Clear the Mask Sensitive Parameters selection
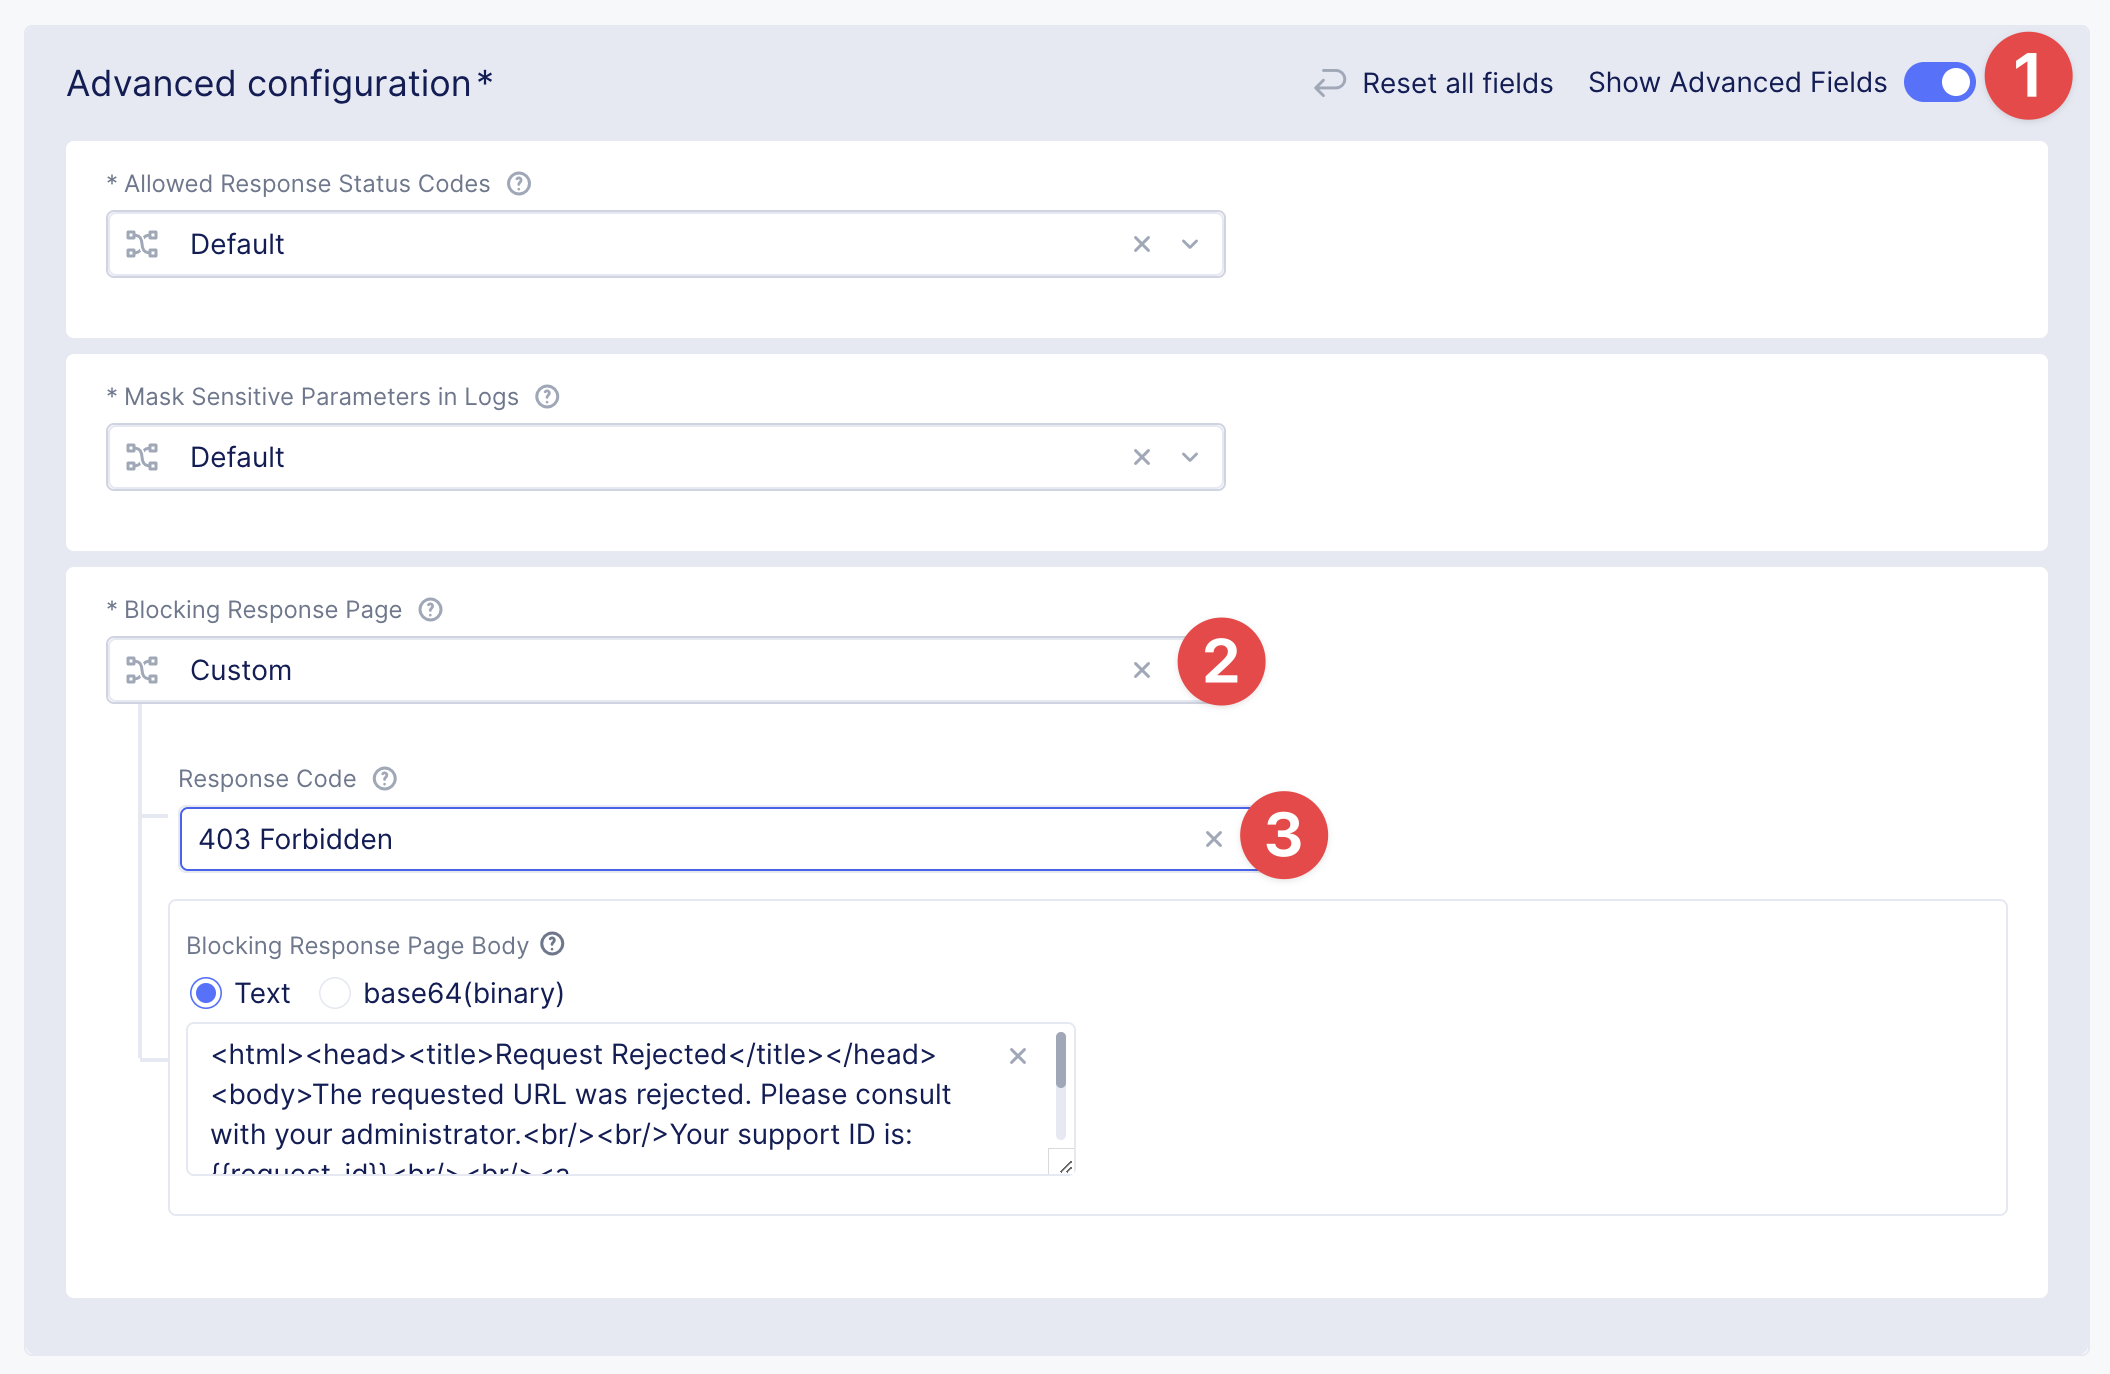 [1141, 457]
